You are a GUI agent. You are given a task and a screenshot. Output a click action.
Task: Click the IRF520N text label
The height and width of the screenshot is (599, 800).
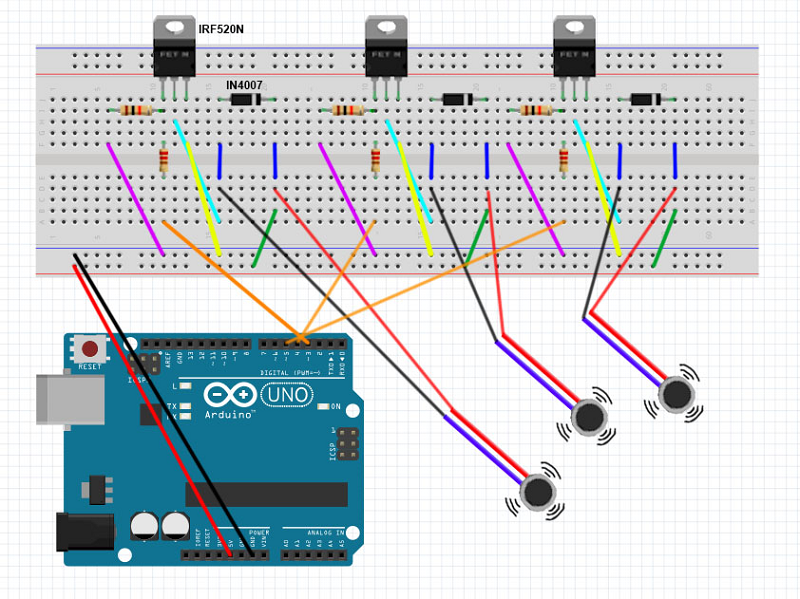(221, 30)
